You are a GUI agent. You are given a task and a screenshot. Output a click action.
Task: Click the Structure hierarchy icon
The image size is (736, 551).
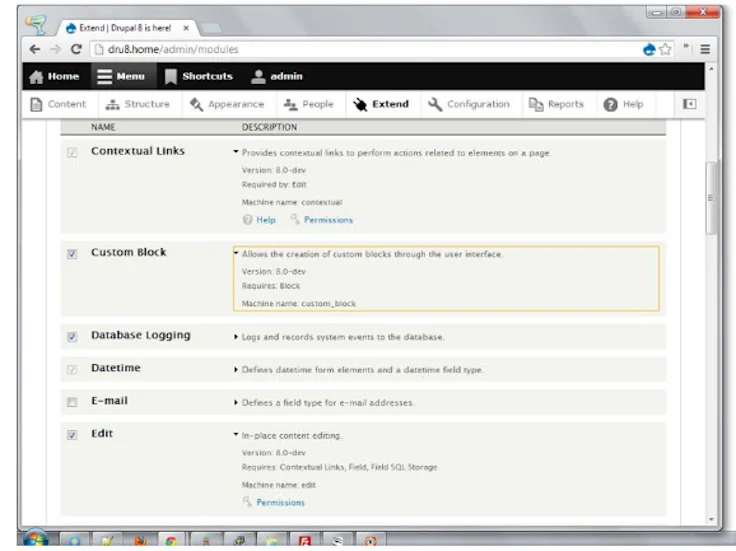(112, 105)
